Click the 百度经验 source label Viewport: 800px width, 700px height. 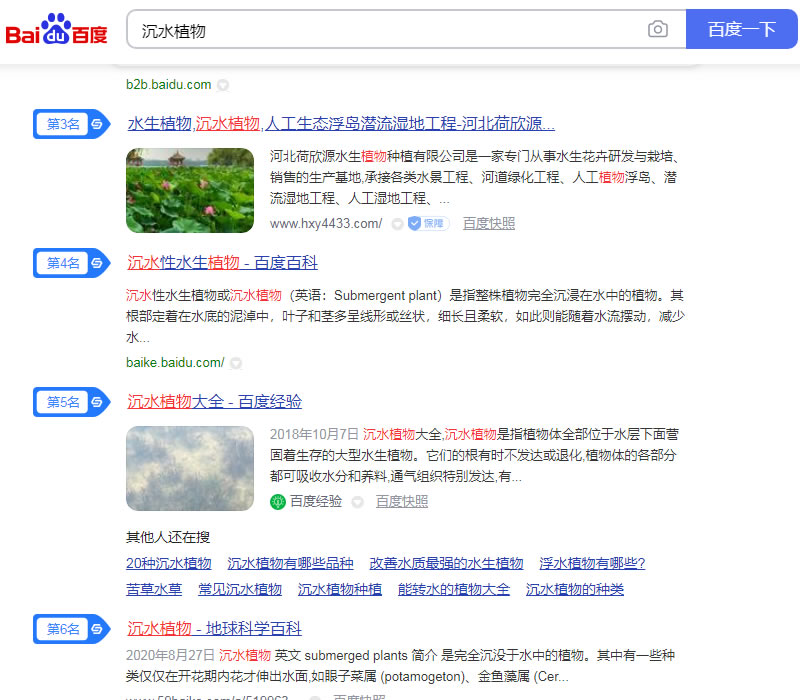click(316, 502)
